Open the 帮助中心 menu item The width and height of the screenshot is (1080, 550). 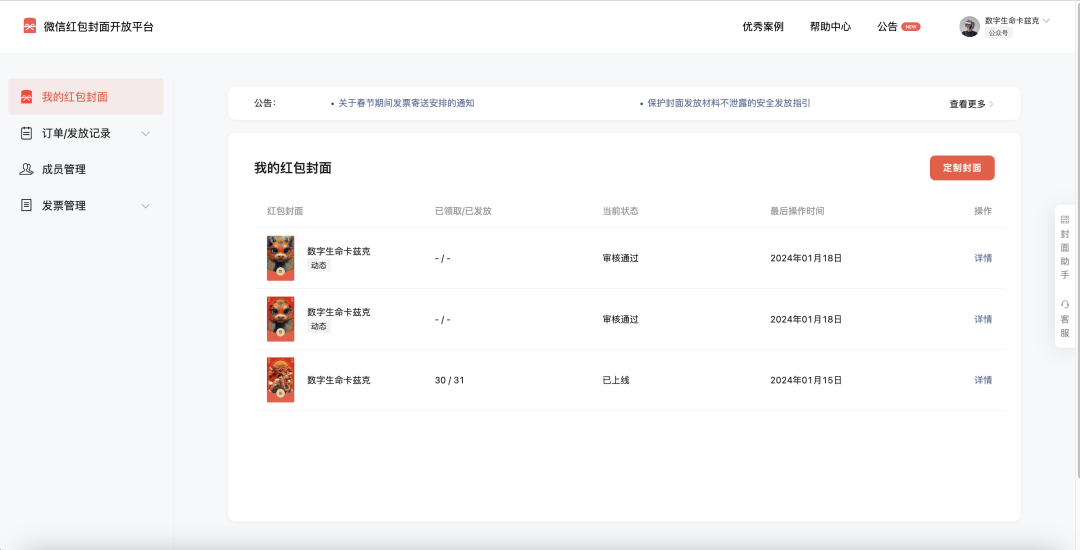click(830, 27)
